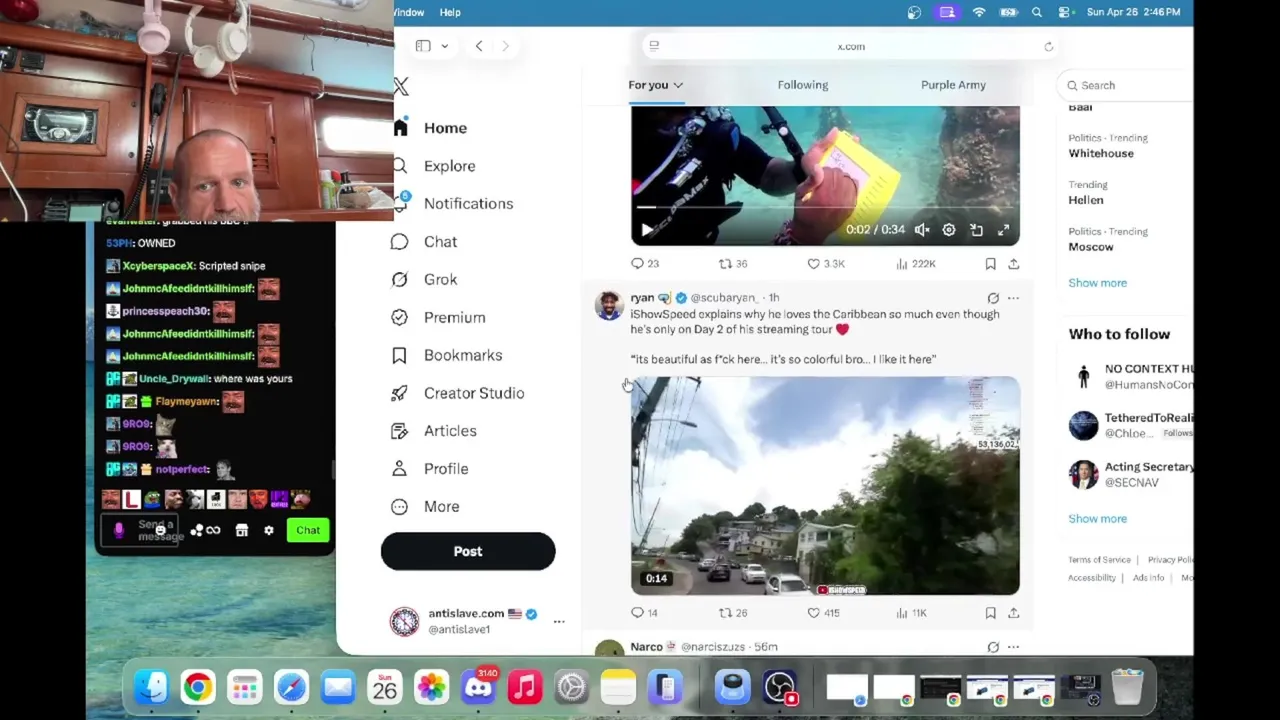
Task: Expand diving video to fullscreen
Action: coord(1003,230)
